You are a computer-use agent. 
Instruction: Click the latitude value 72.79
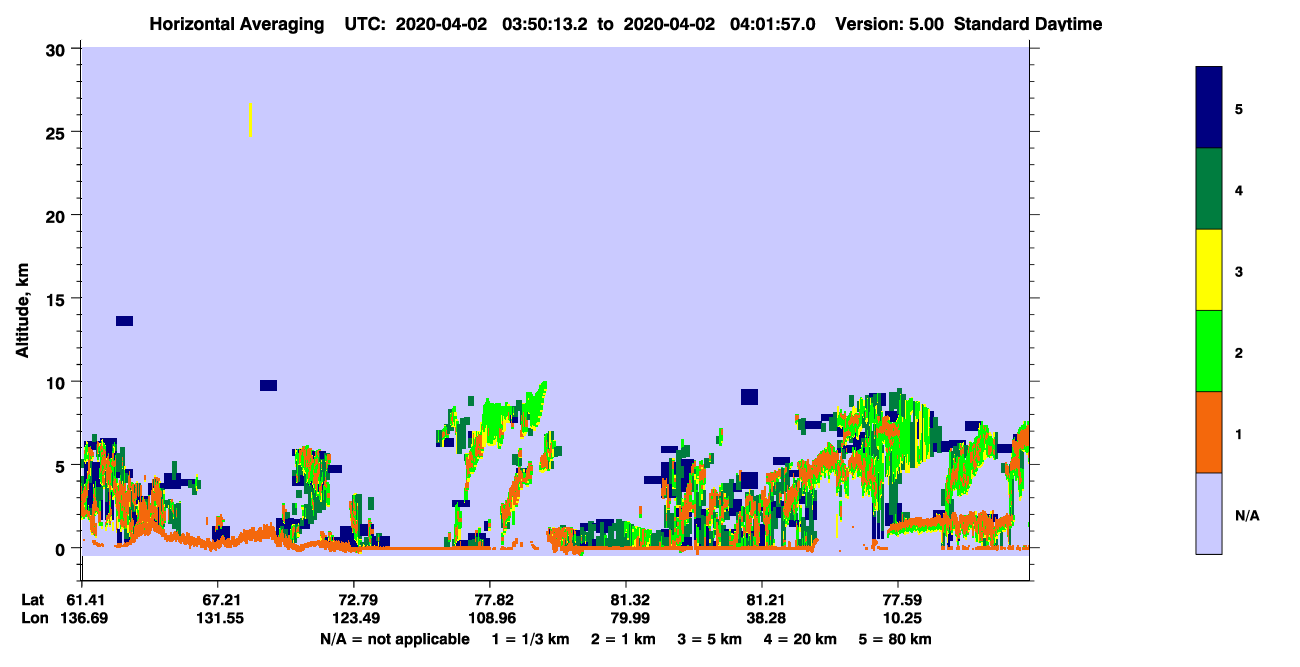pyautogui.click(x=354, y=600)
